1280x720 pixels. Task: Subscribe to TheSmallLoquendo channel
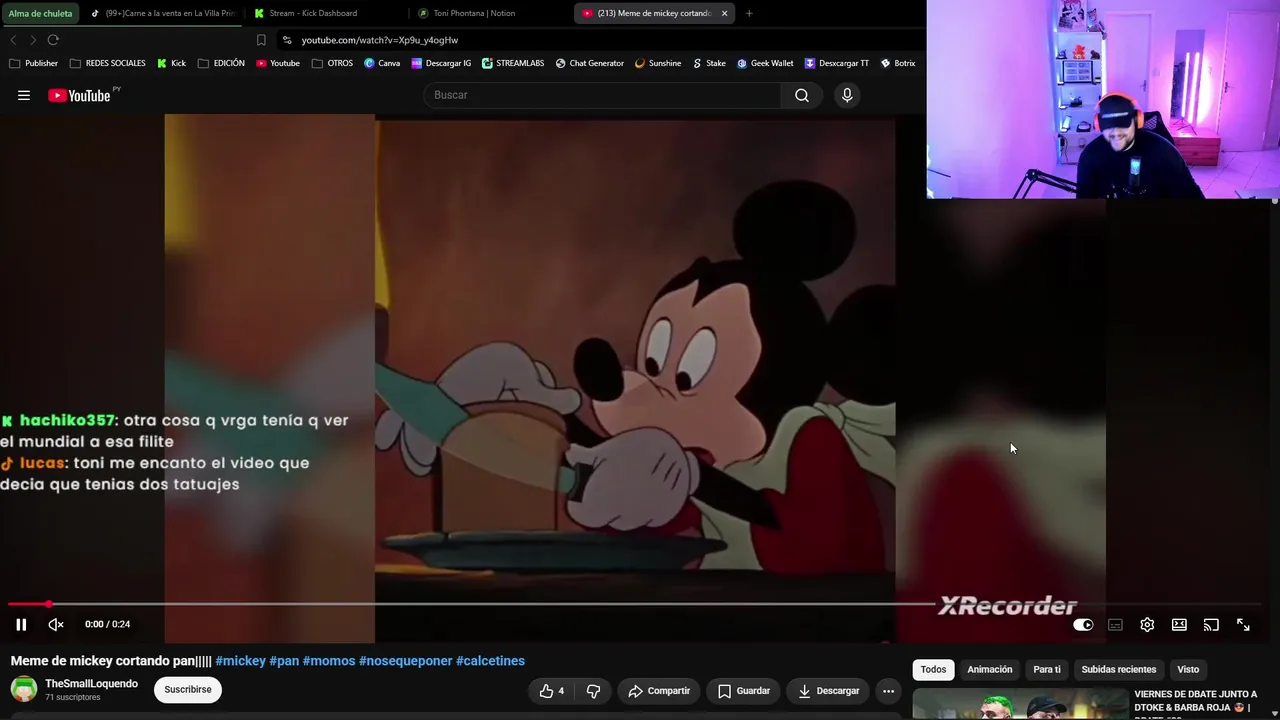pos(188,689)
